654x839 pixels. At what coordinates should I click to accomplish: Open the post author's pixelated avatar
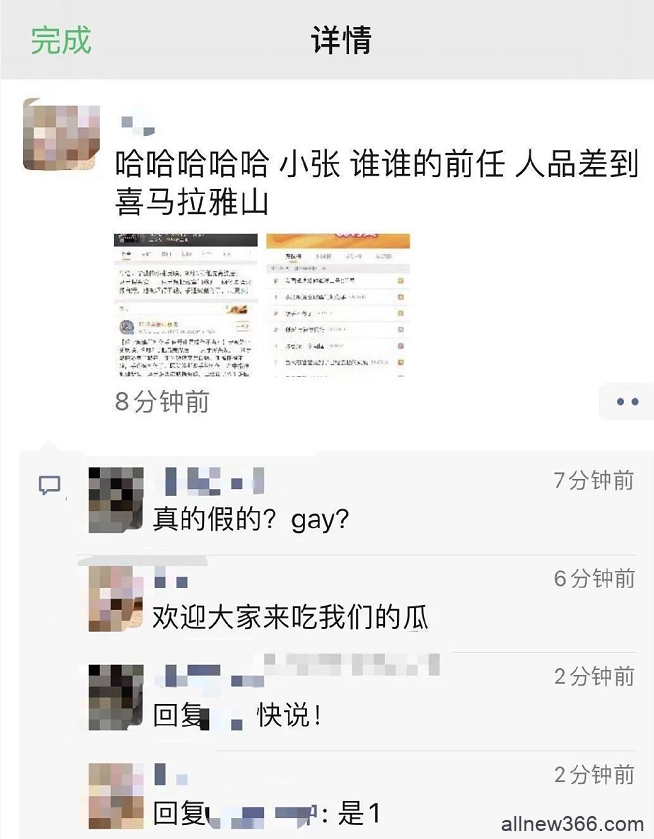click(62, 134)
